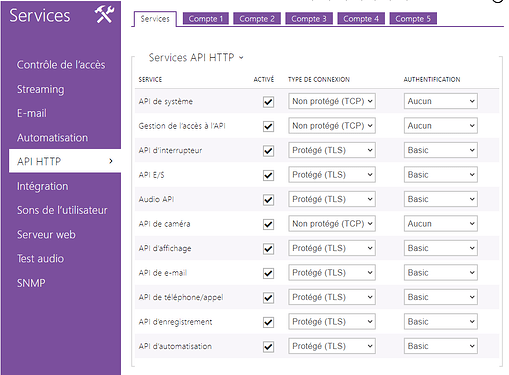
Task: Open the Compte 5 tab
Action: click(413, 19)
